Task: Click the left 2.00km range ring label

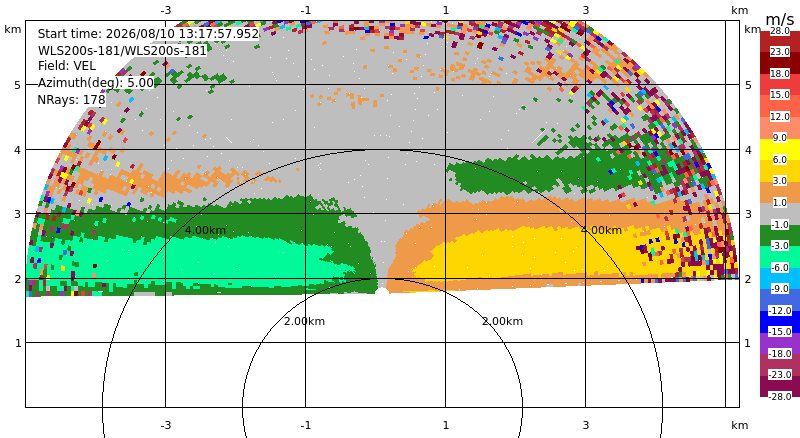Action: [305, 321]
